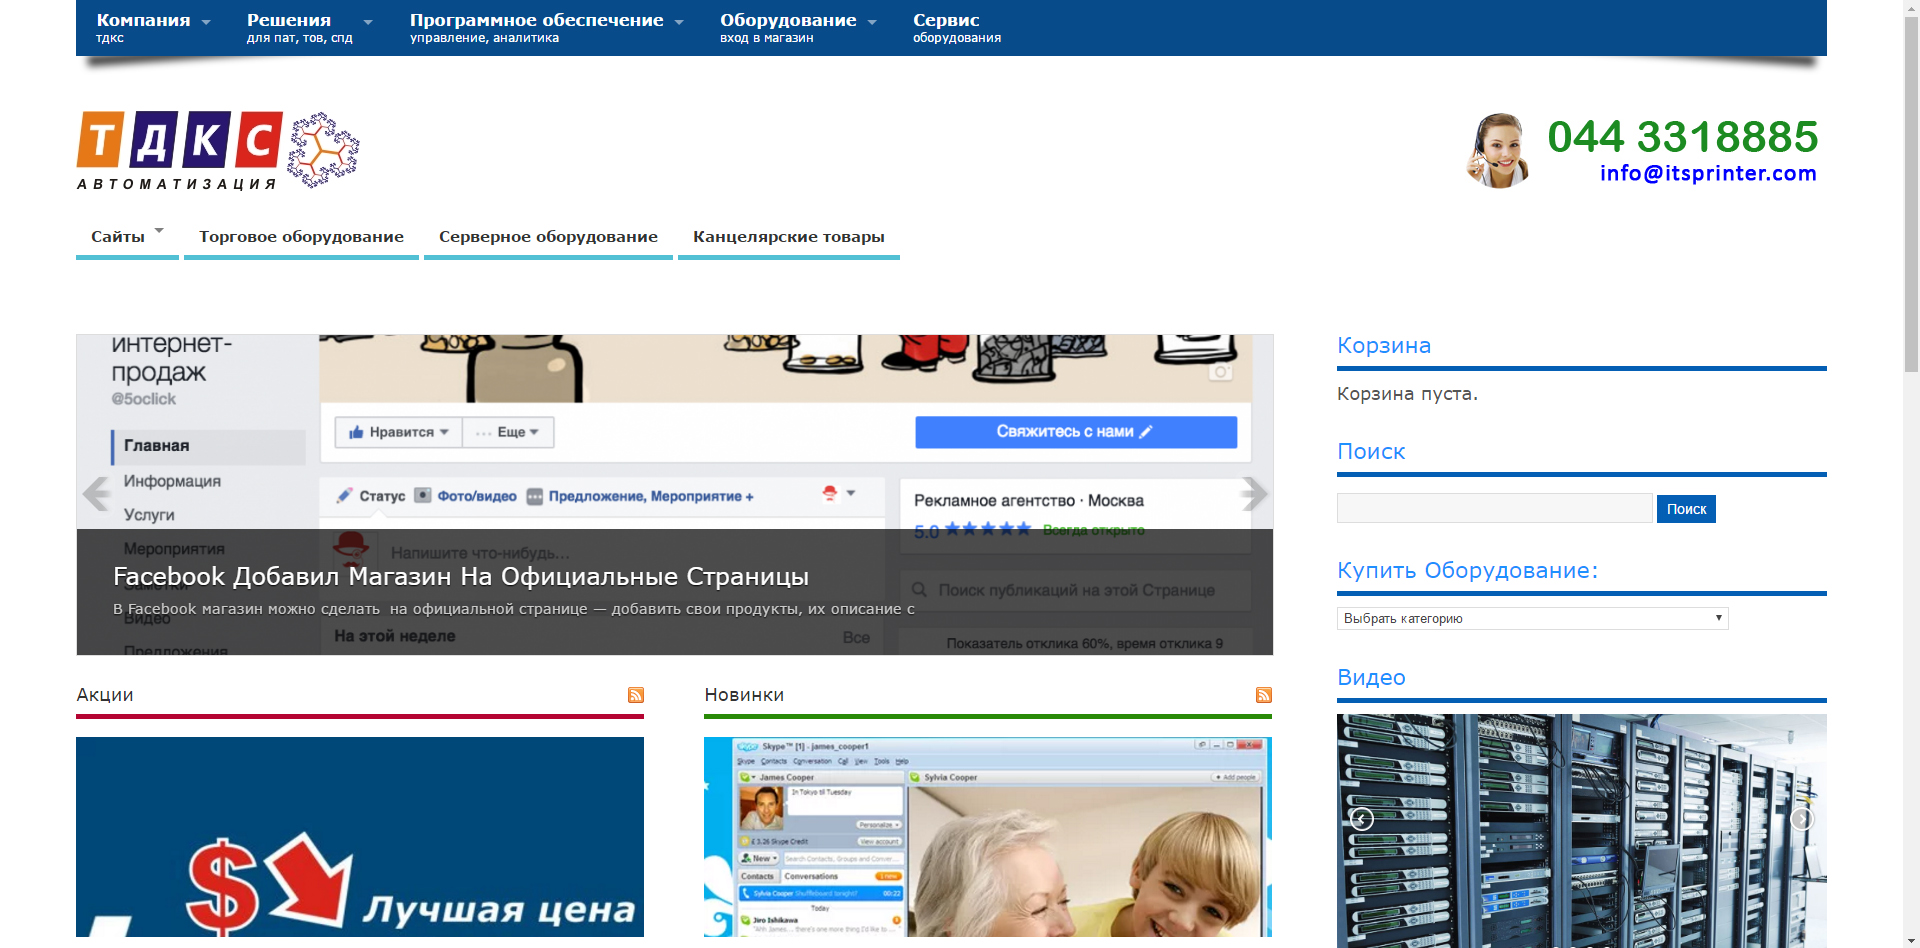Click the Корзина sidebar heading
The image size is (1920, 948).
(1384, 346)
